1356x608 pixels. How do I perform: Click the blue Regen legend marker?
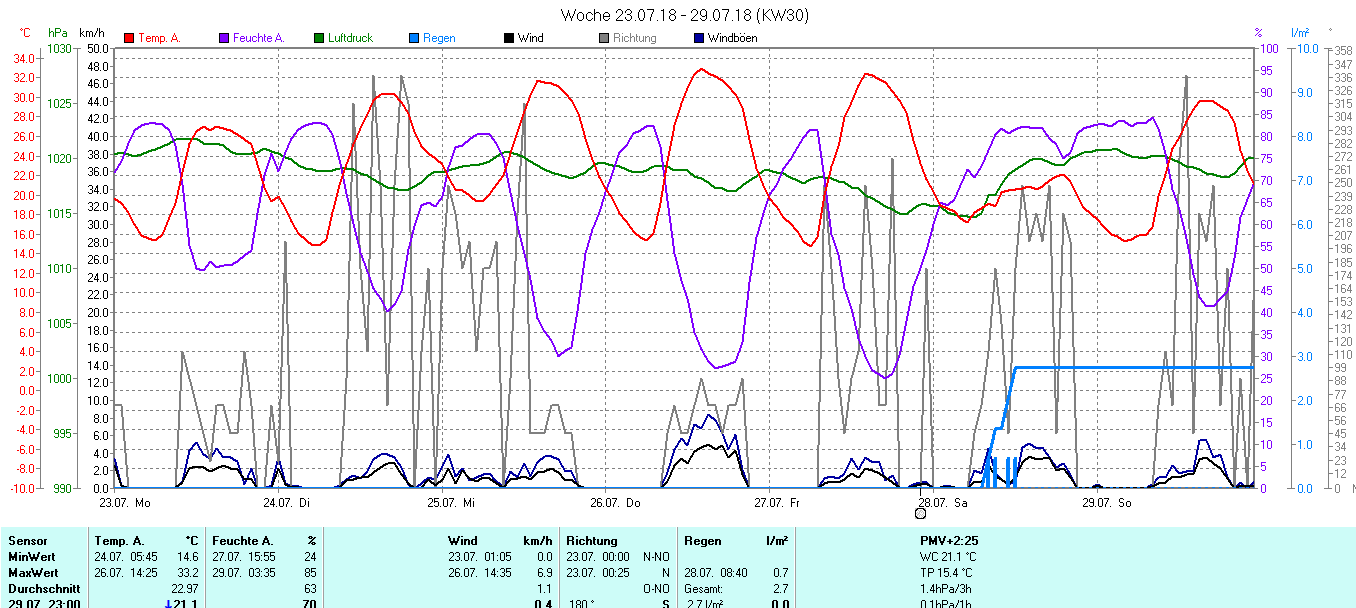[x=415, y=38]
